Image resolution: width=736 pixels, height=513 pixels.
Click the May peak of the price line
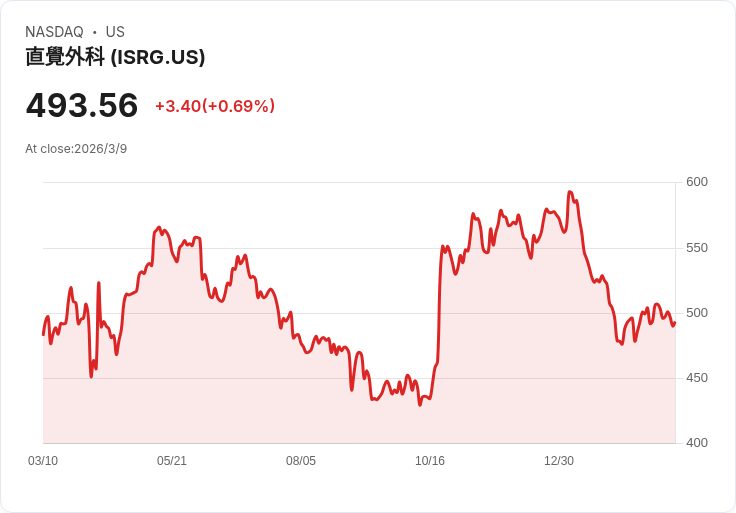[159, 227]
